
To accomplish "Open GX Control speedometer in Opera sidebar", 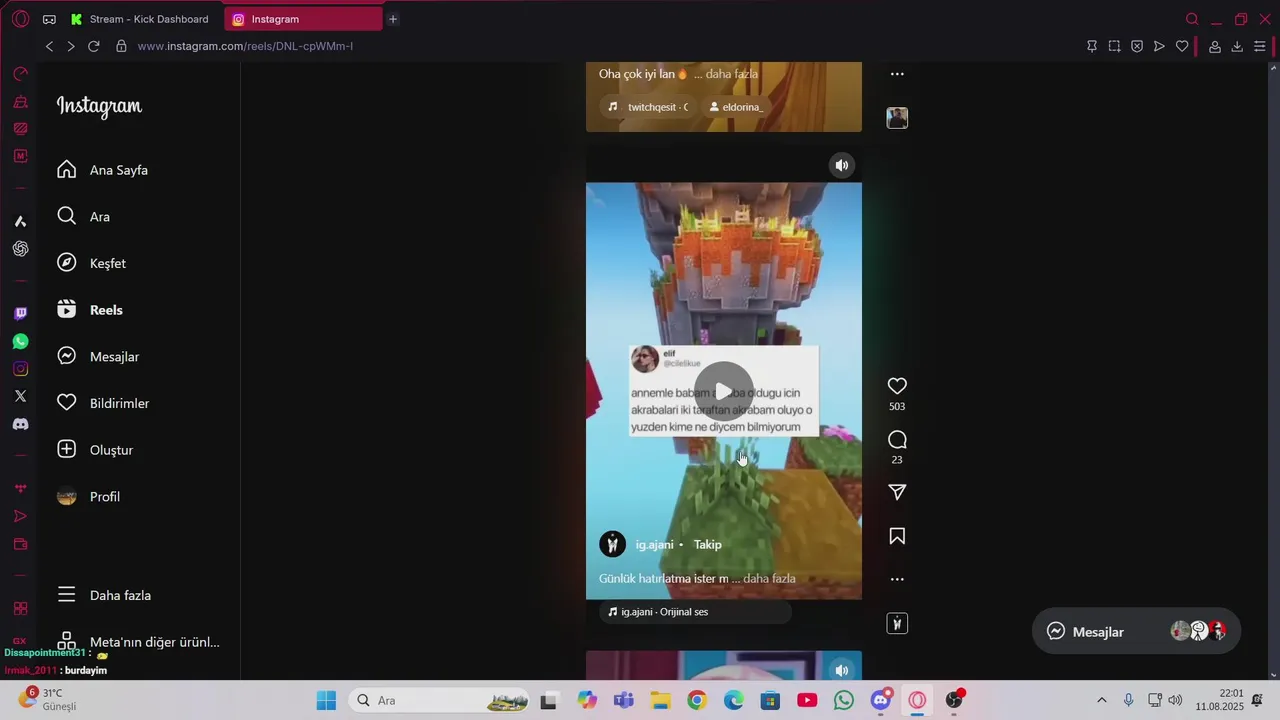I will point(20,74).
